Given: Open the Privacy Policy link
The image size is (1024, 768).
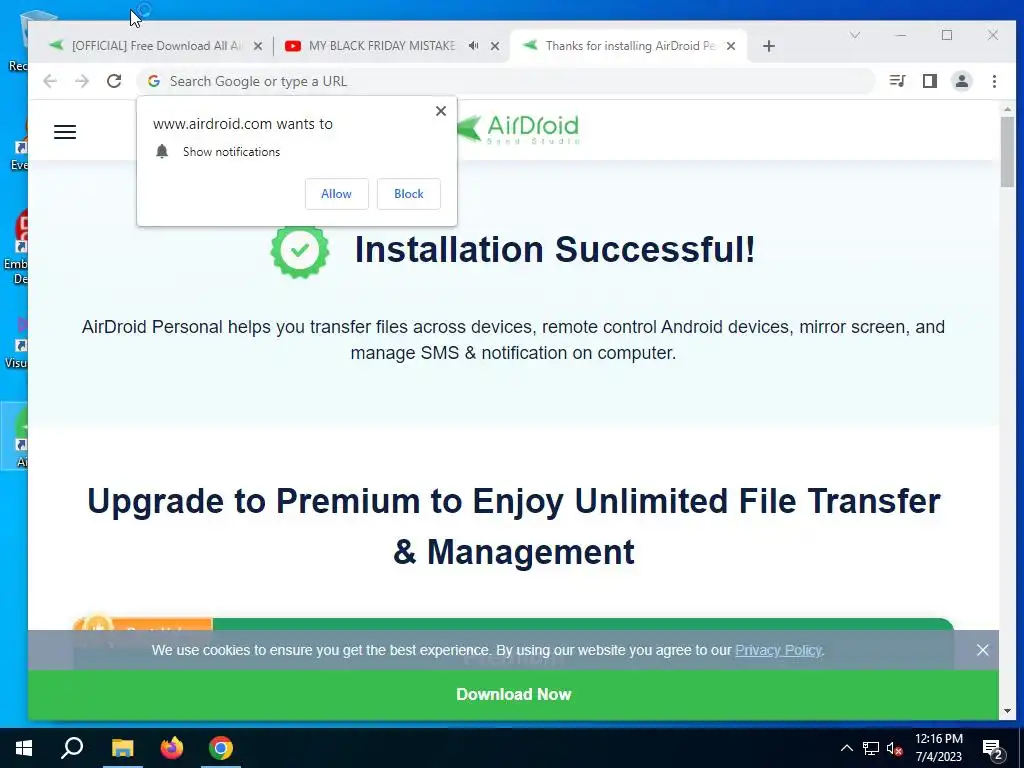Looking at the screenshot, I should 778,650.
